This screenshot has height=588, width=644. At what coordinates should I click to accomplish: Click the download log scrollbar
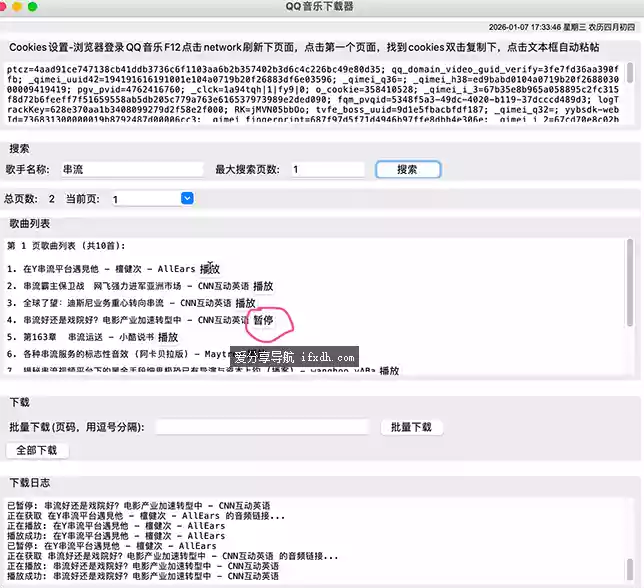(630, 569)
